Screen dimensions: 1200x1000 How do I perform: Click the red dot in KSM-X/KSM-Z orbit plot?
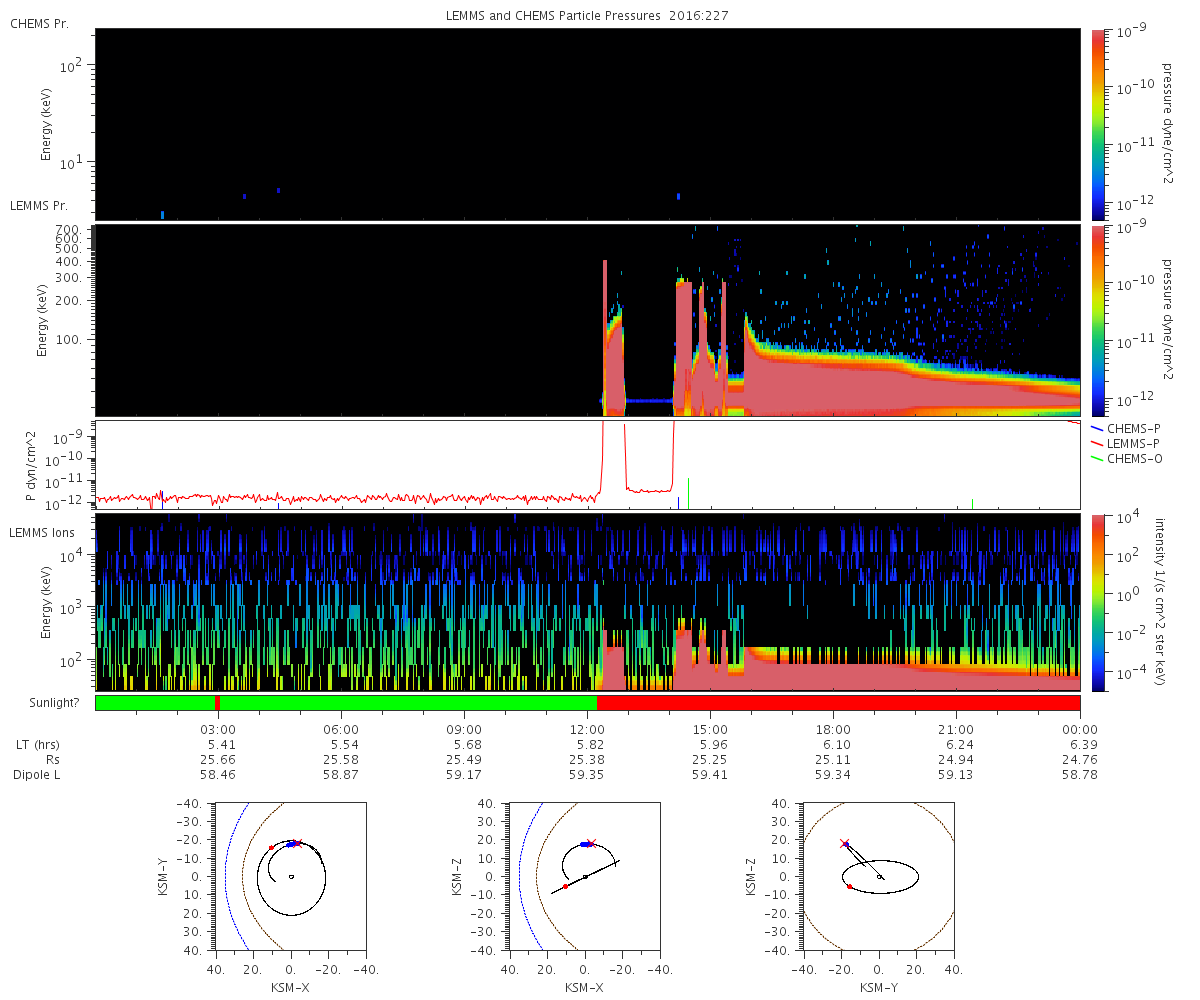[565, 886]
